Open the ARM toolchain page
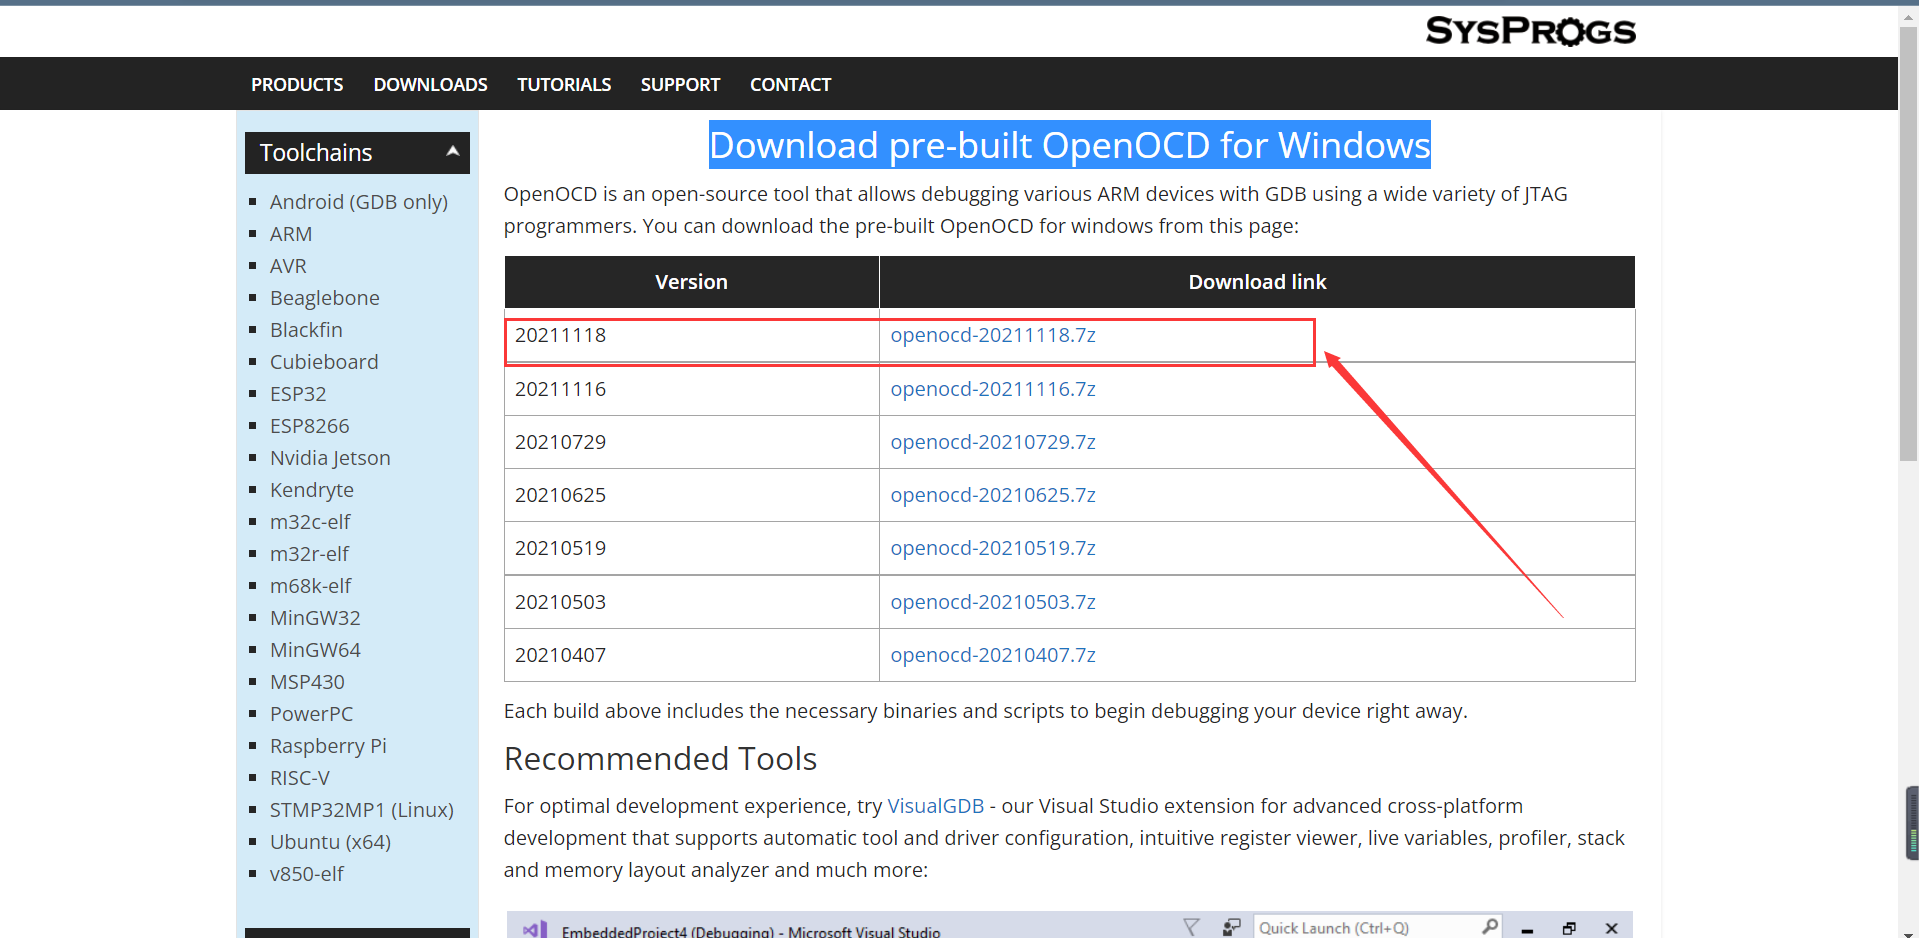The image size is (1919, 938). [291, 234]
